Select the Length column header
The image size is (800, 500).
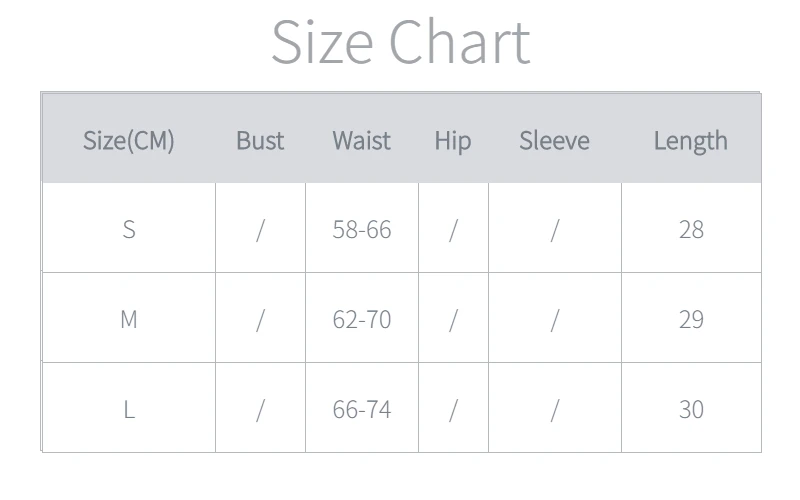tap(690, 140)
